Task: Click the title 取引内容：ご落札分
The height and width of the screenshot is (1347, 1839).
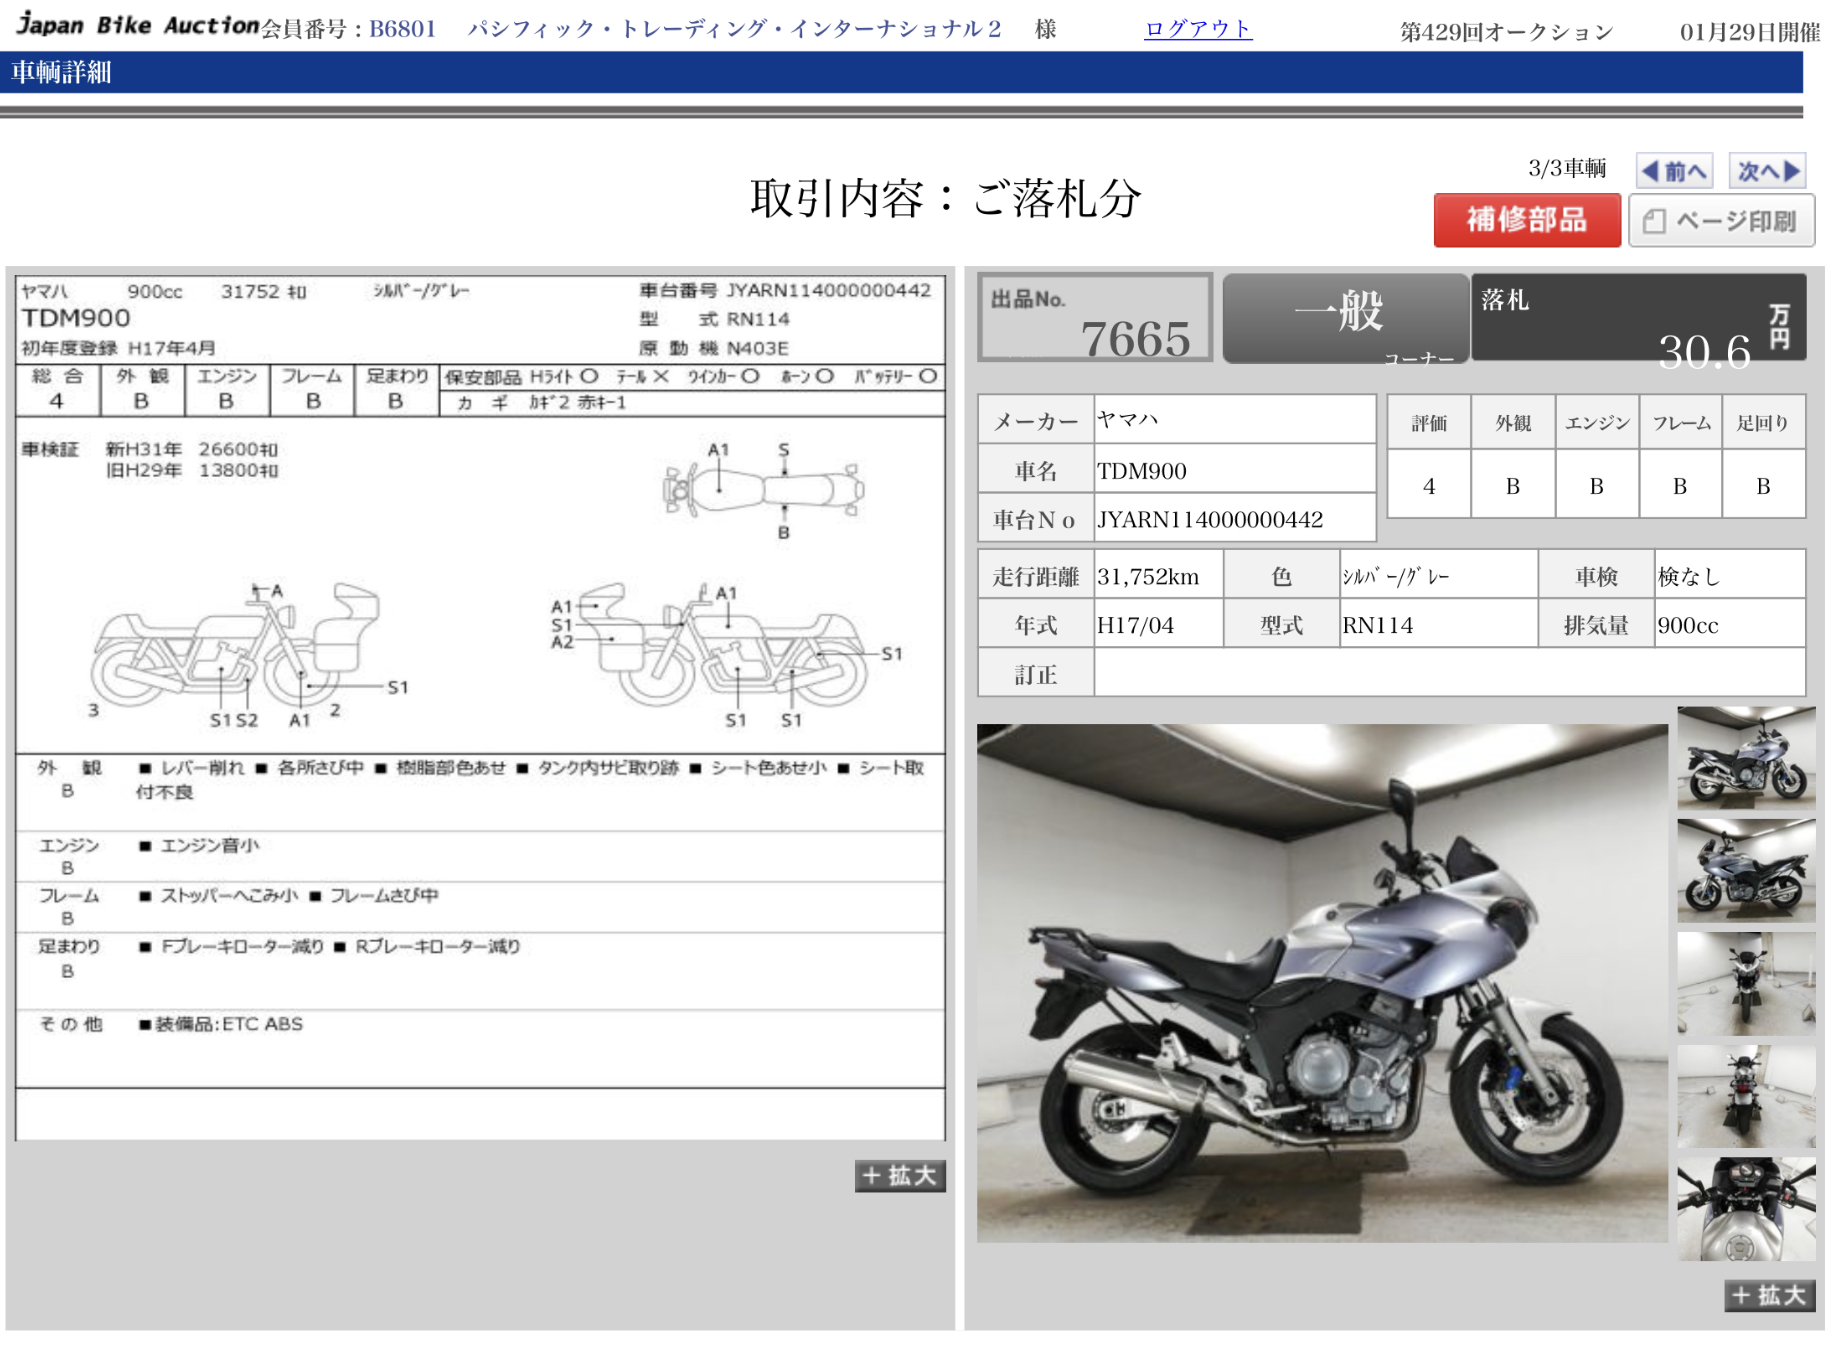Action: [945, 198]
